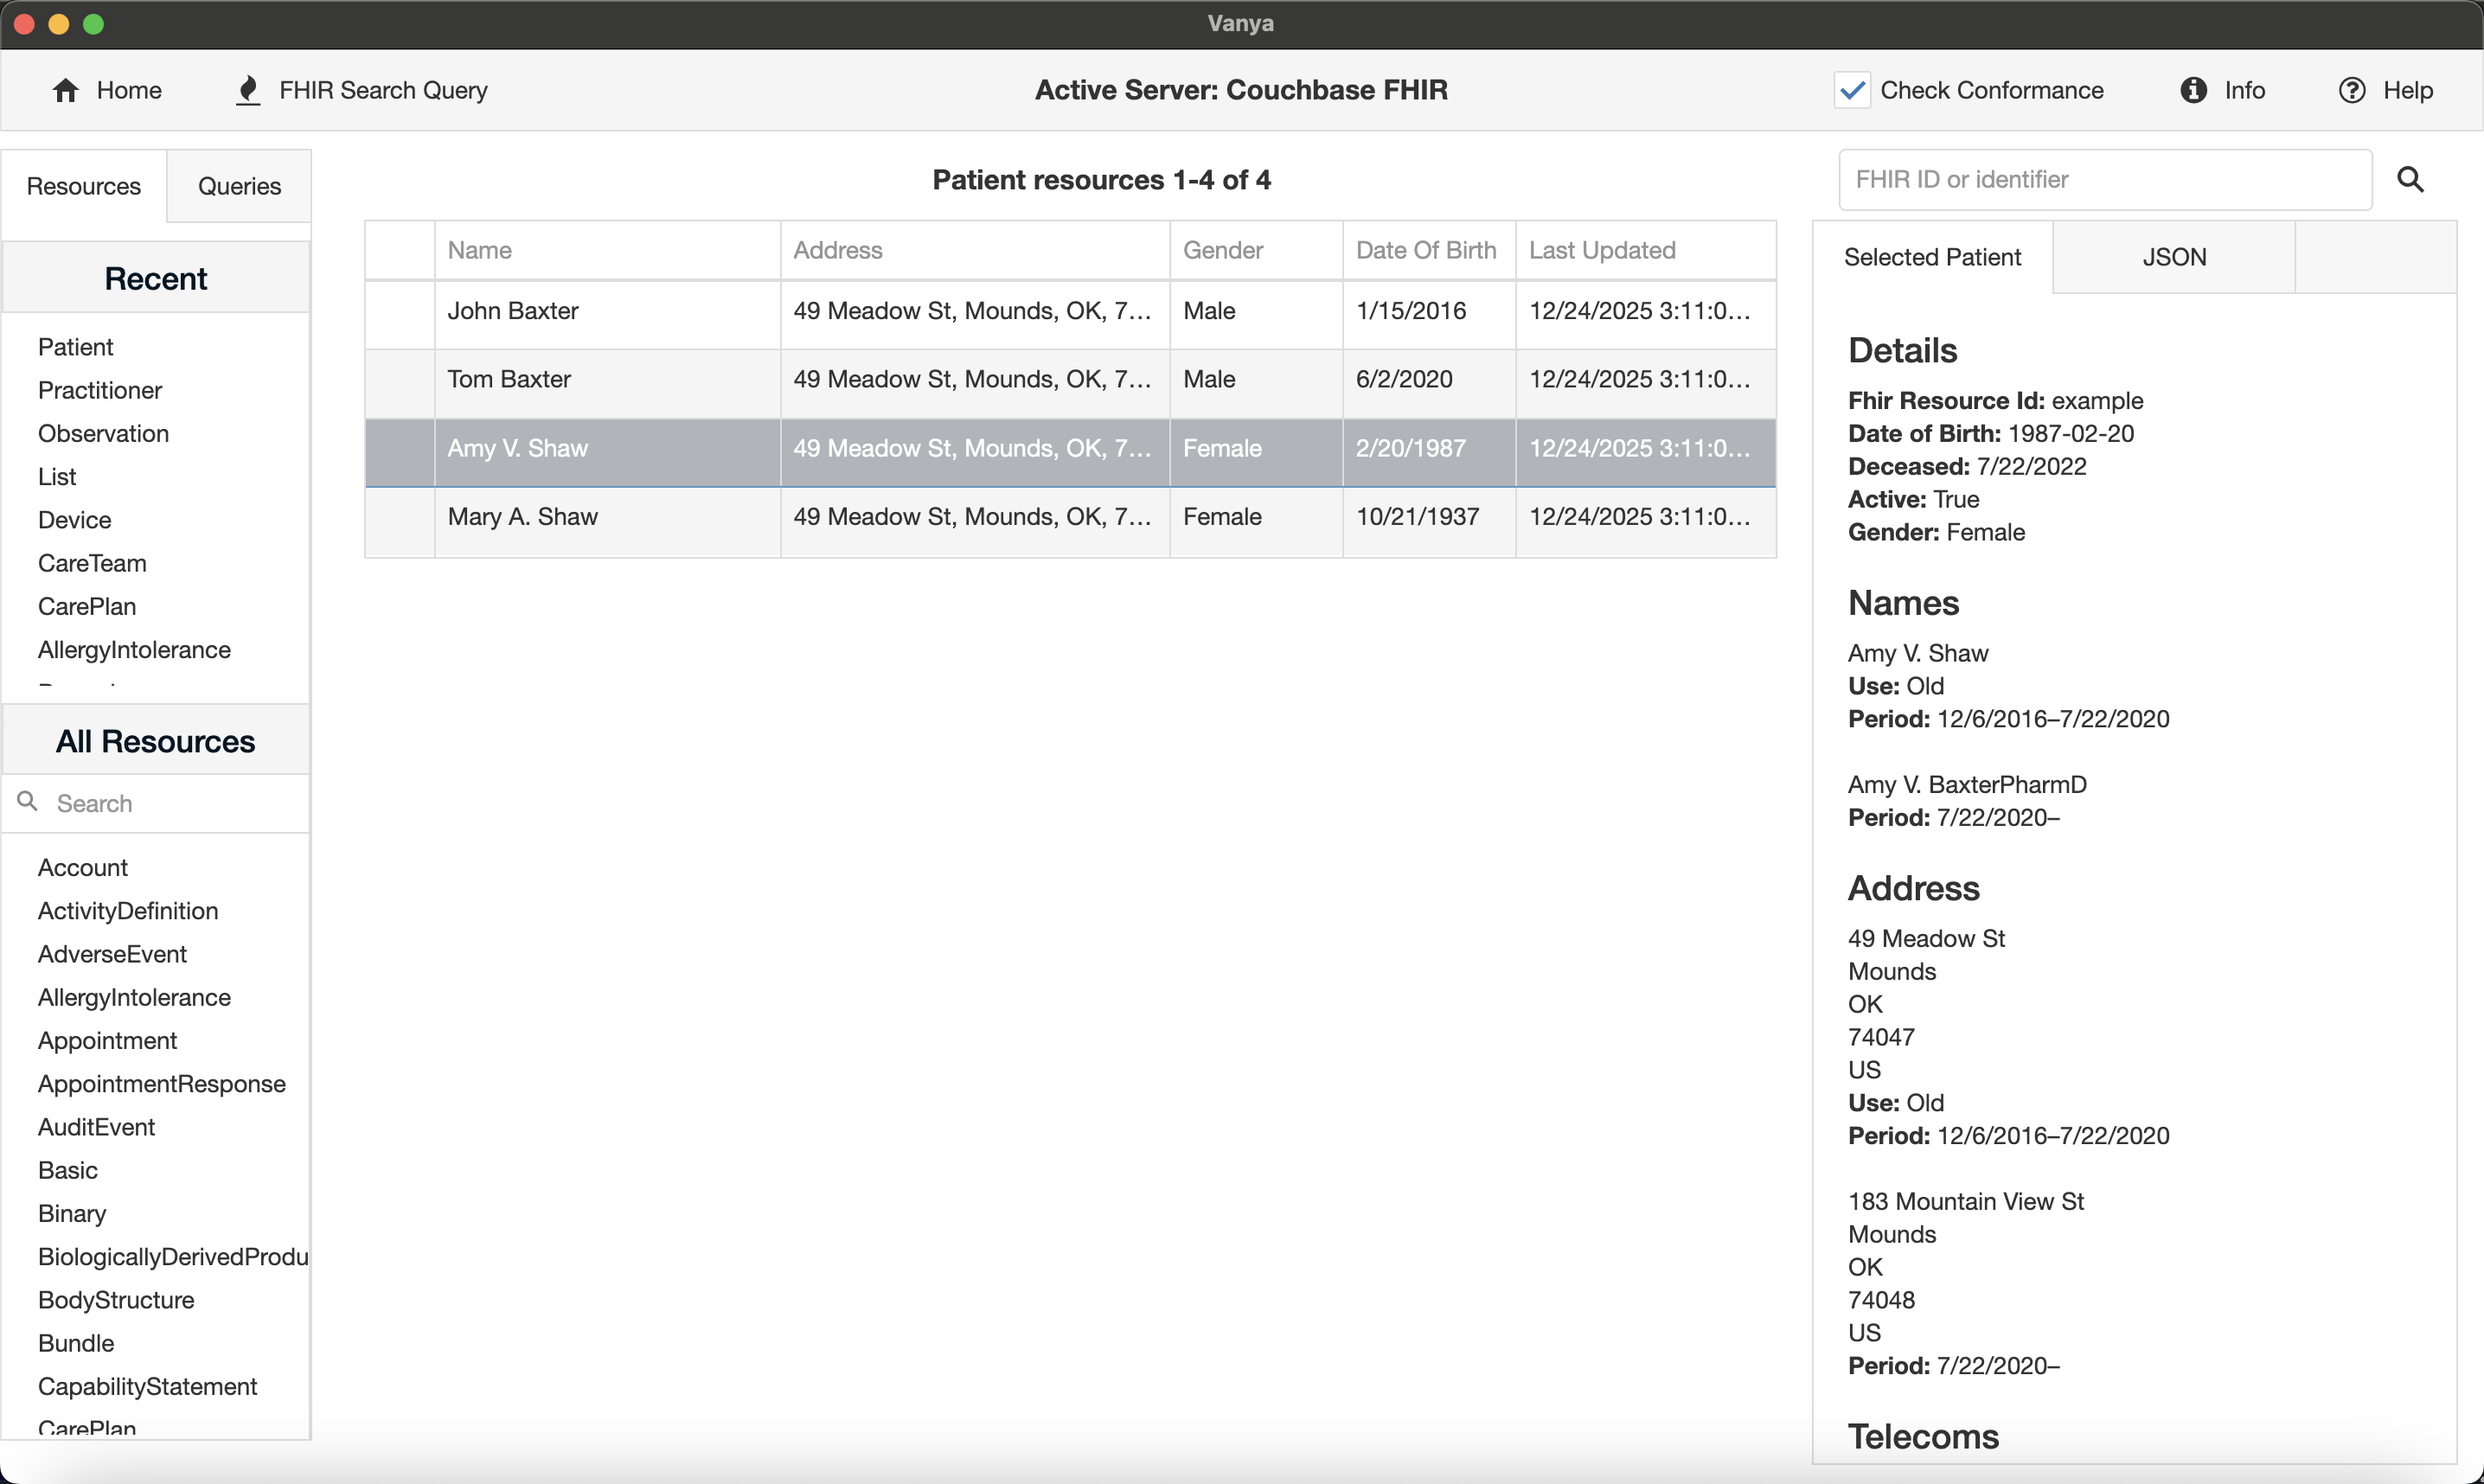2484x1484 pixels.
Task: Open AuditEvent in All Resources
Action: (96, 1127)
